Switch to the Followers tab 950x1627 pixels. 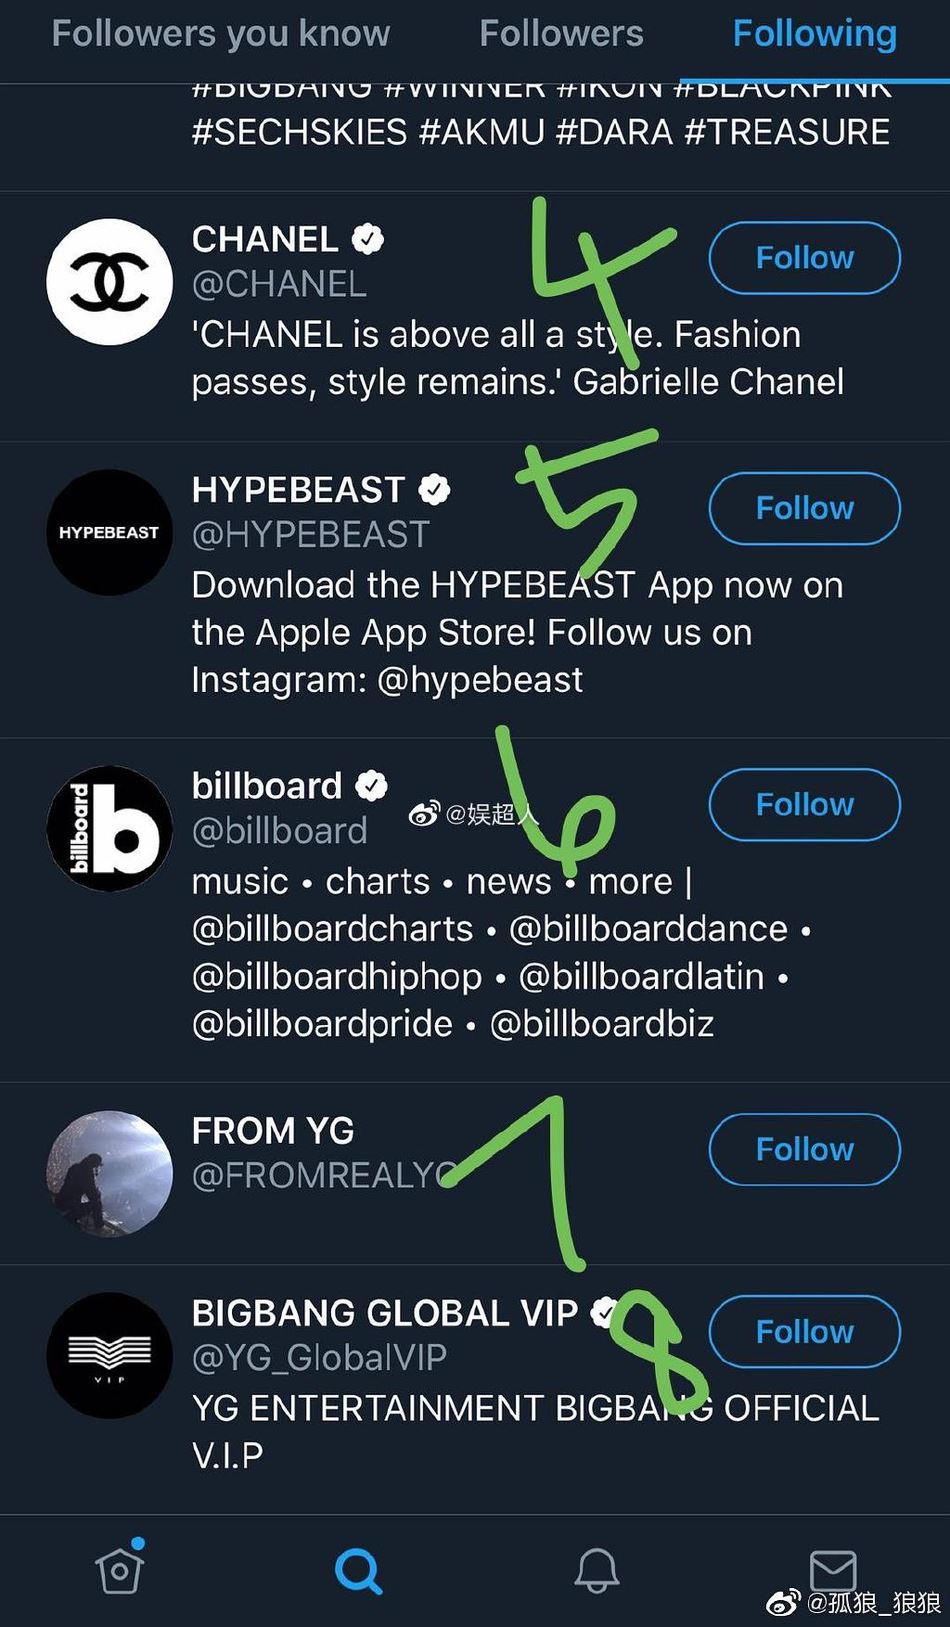click(x=561, y=34)
